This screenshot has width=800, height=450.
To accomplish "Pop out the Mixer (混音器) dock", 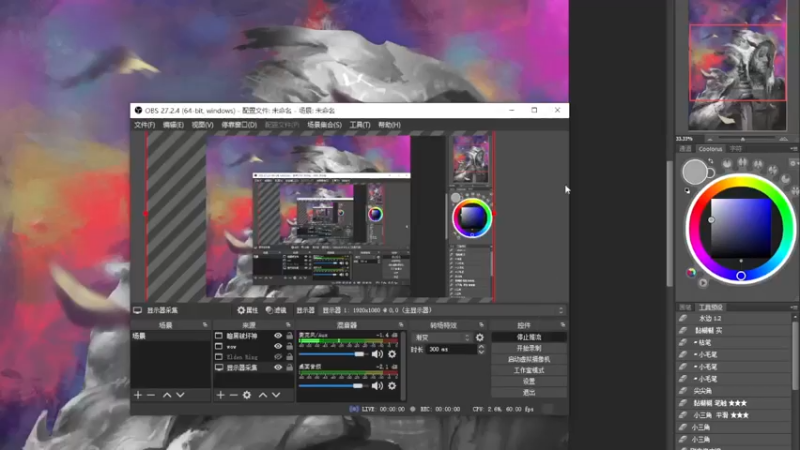I will point(401,324).
